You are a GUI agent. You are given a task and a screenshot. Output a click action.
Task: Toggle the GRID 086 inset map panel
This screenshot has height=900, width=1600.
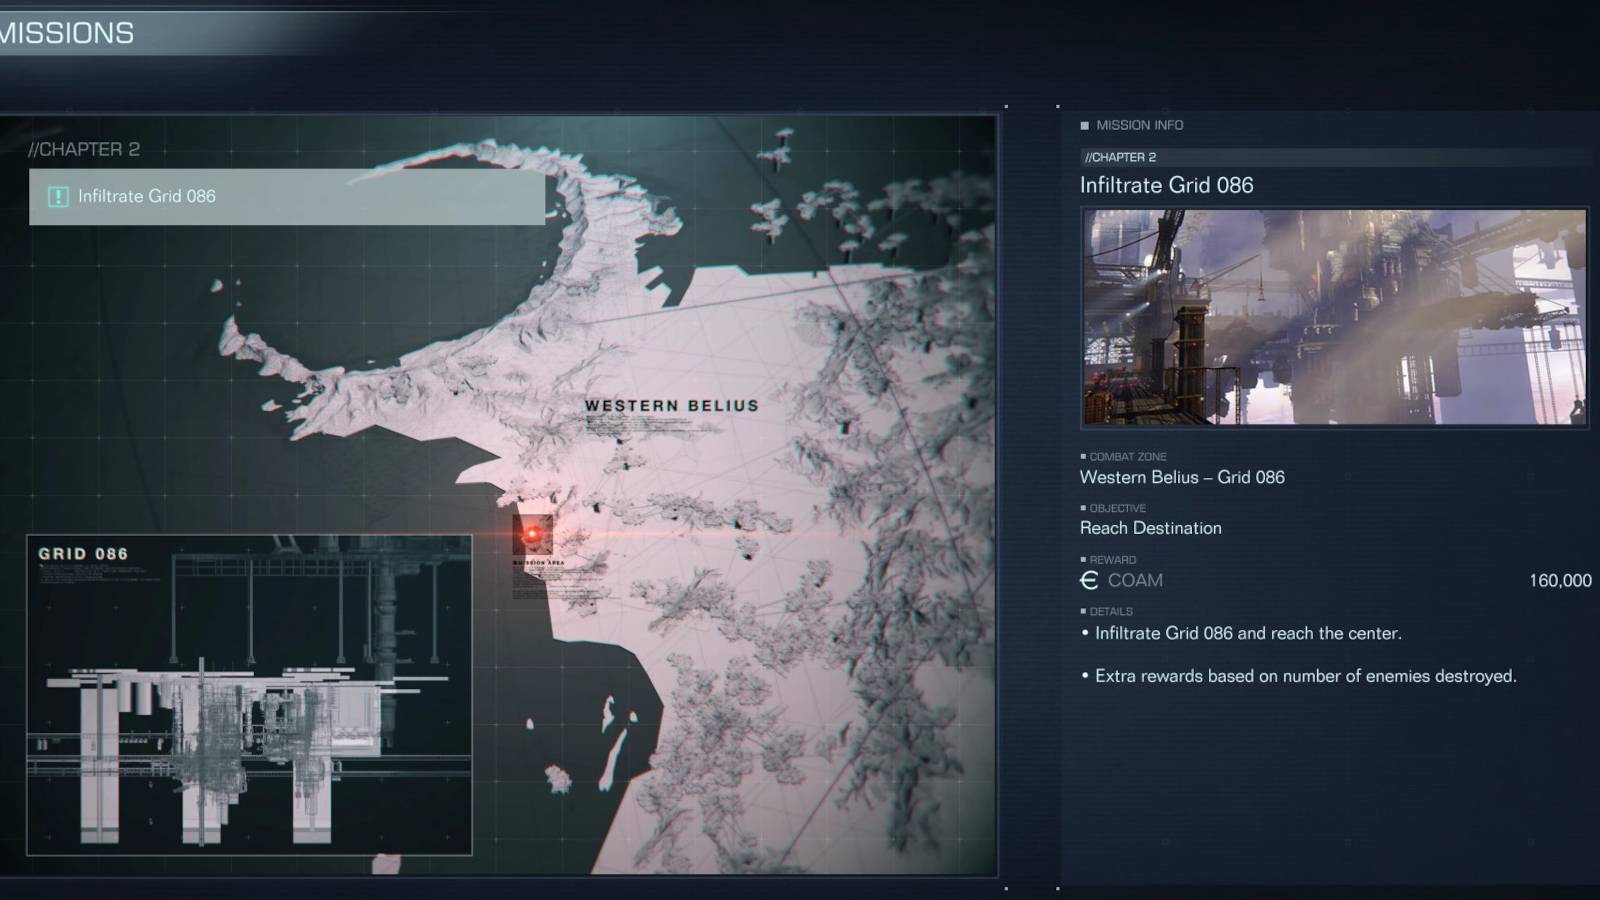(247, 697)
